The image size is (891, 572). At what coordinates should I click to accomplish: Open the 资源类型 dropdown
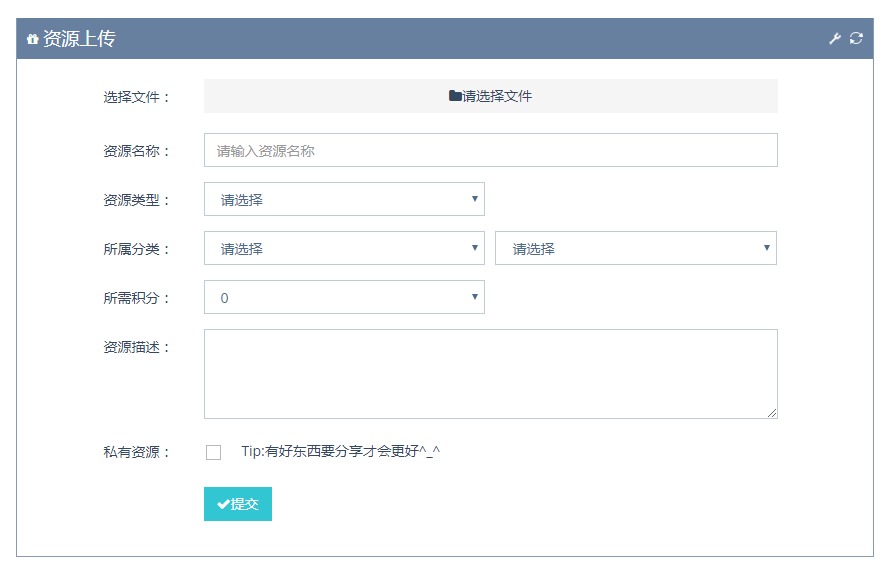(x=344, y=199)
